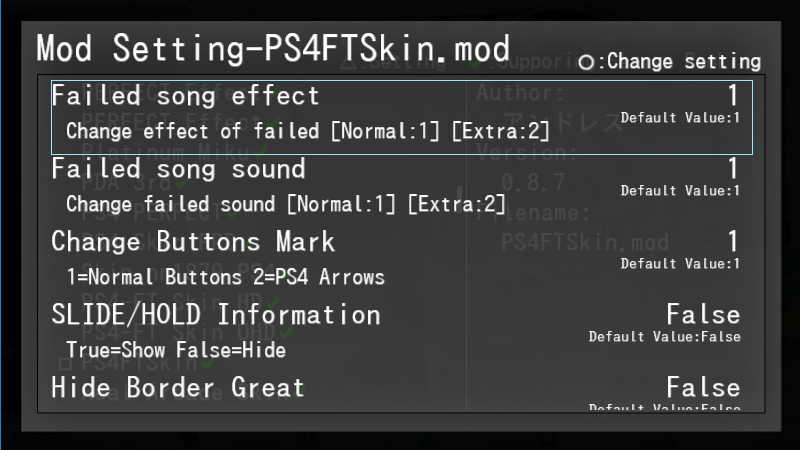Select the Failed song effect setting
Viewport: 800px width, 450px height.
point(185,96)
